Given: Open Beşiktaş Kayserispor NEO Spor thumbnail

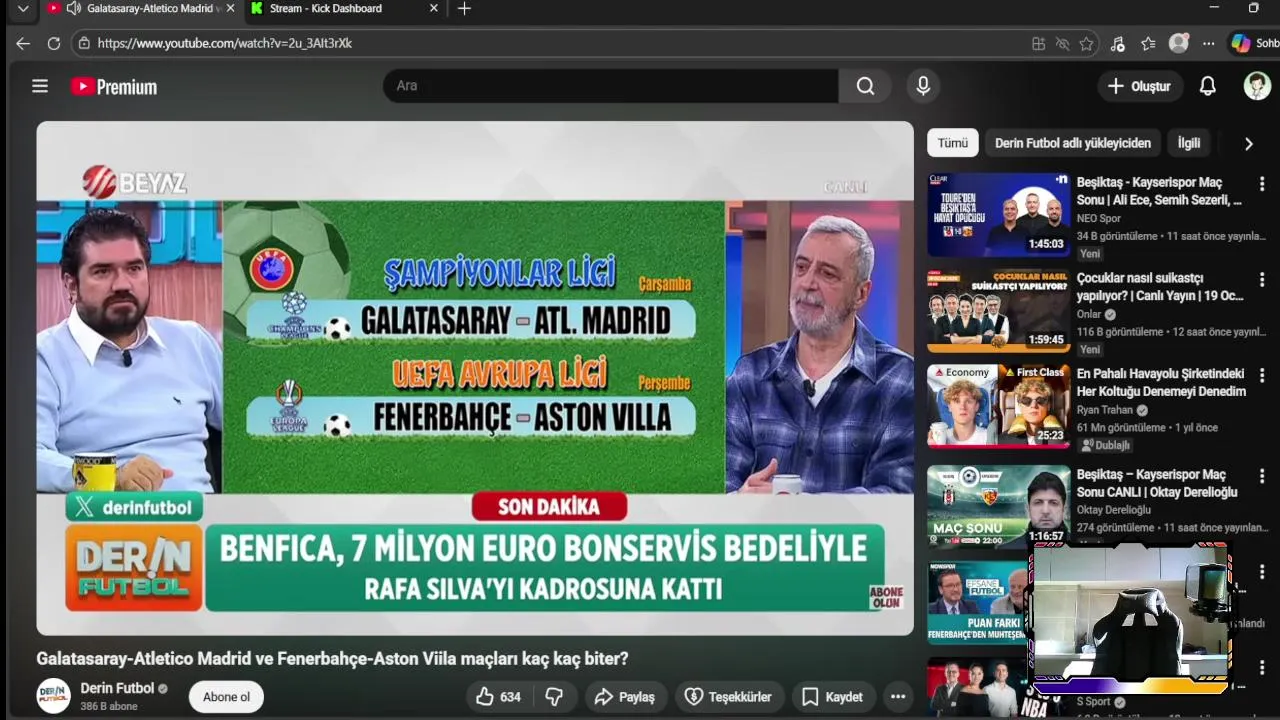Looking at the screenshot, I should pos(998,215).
